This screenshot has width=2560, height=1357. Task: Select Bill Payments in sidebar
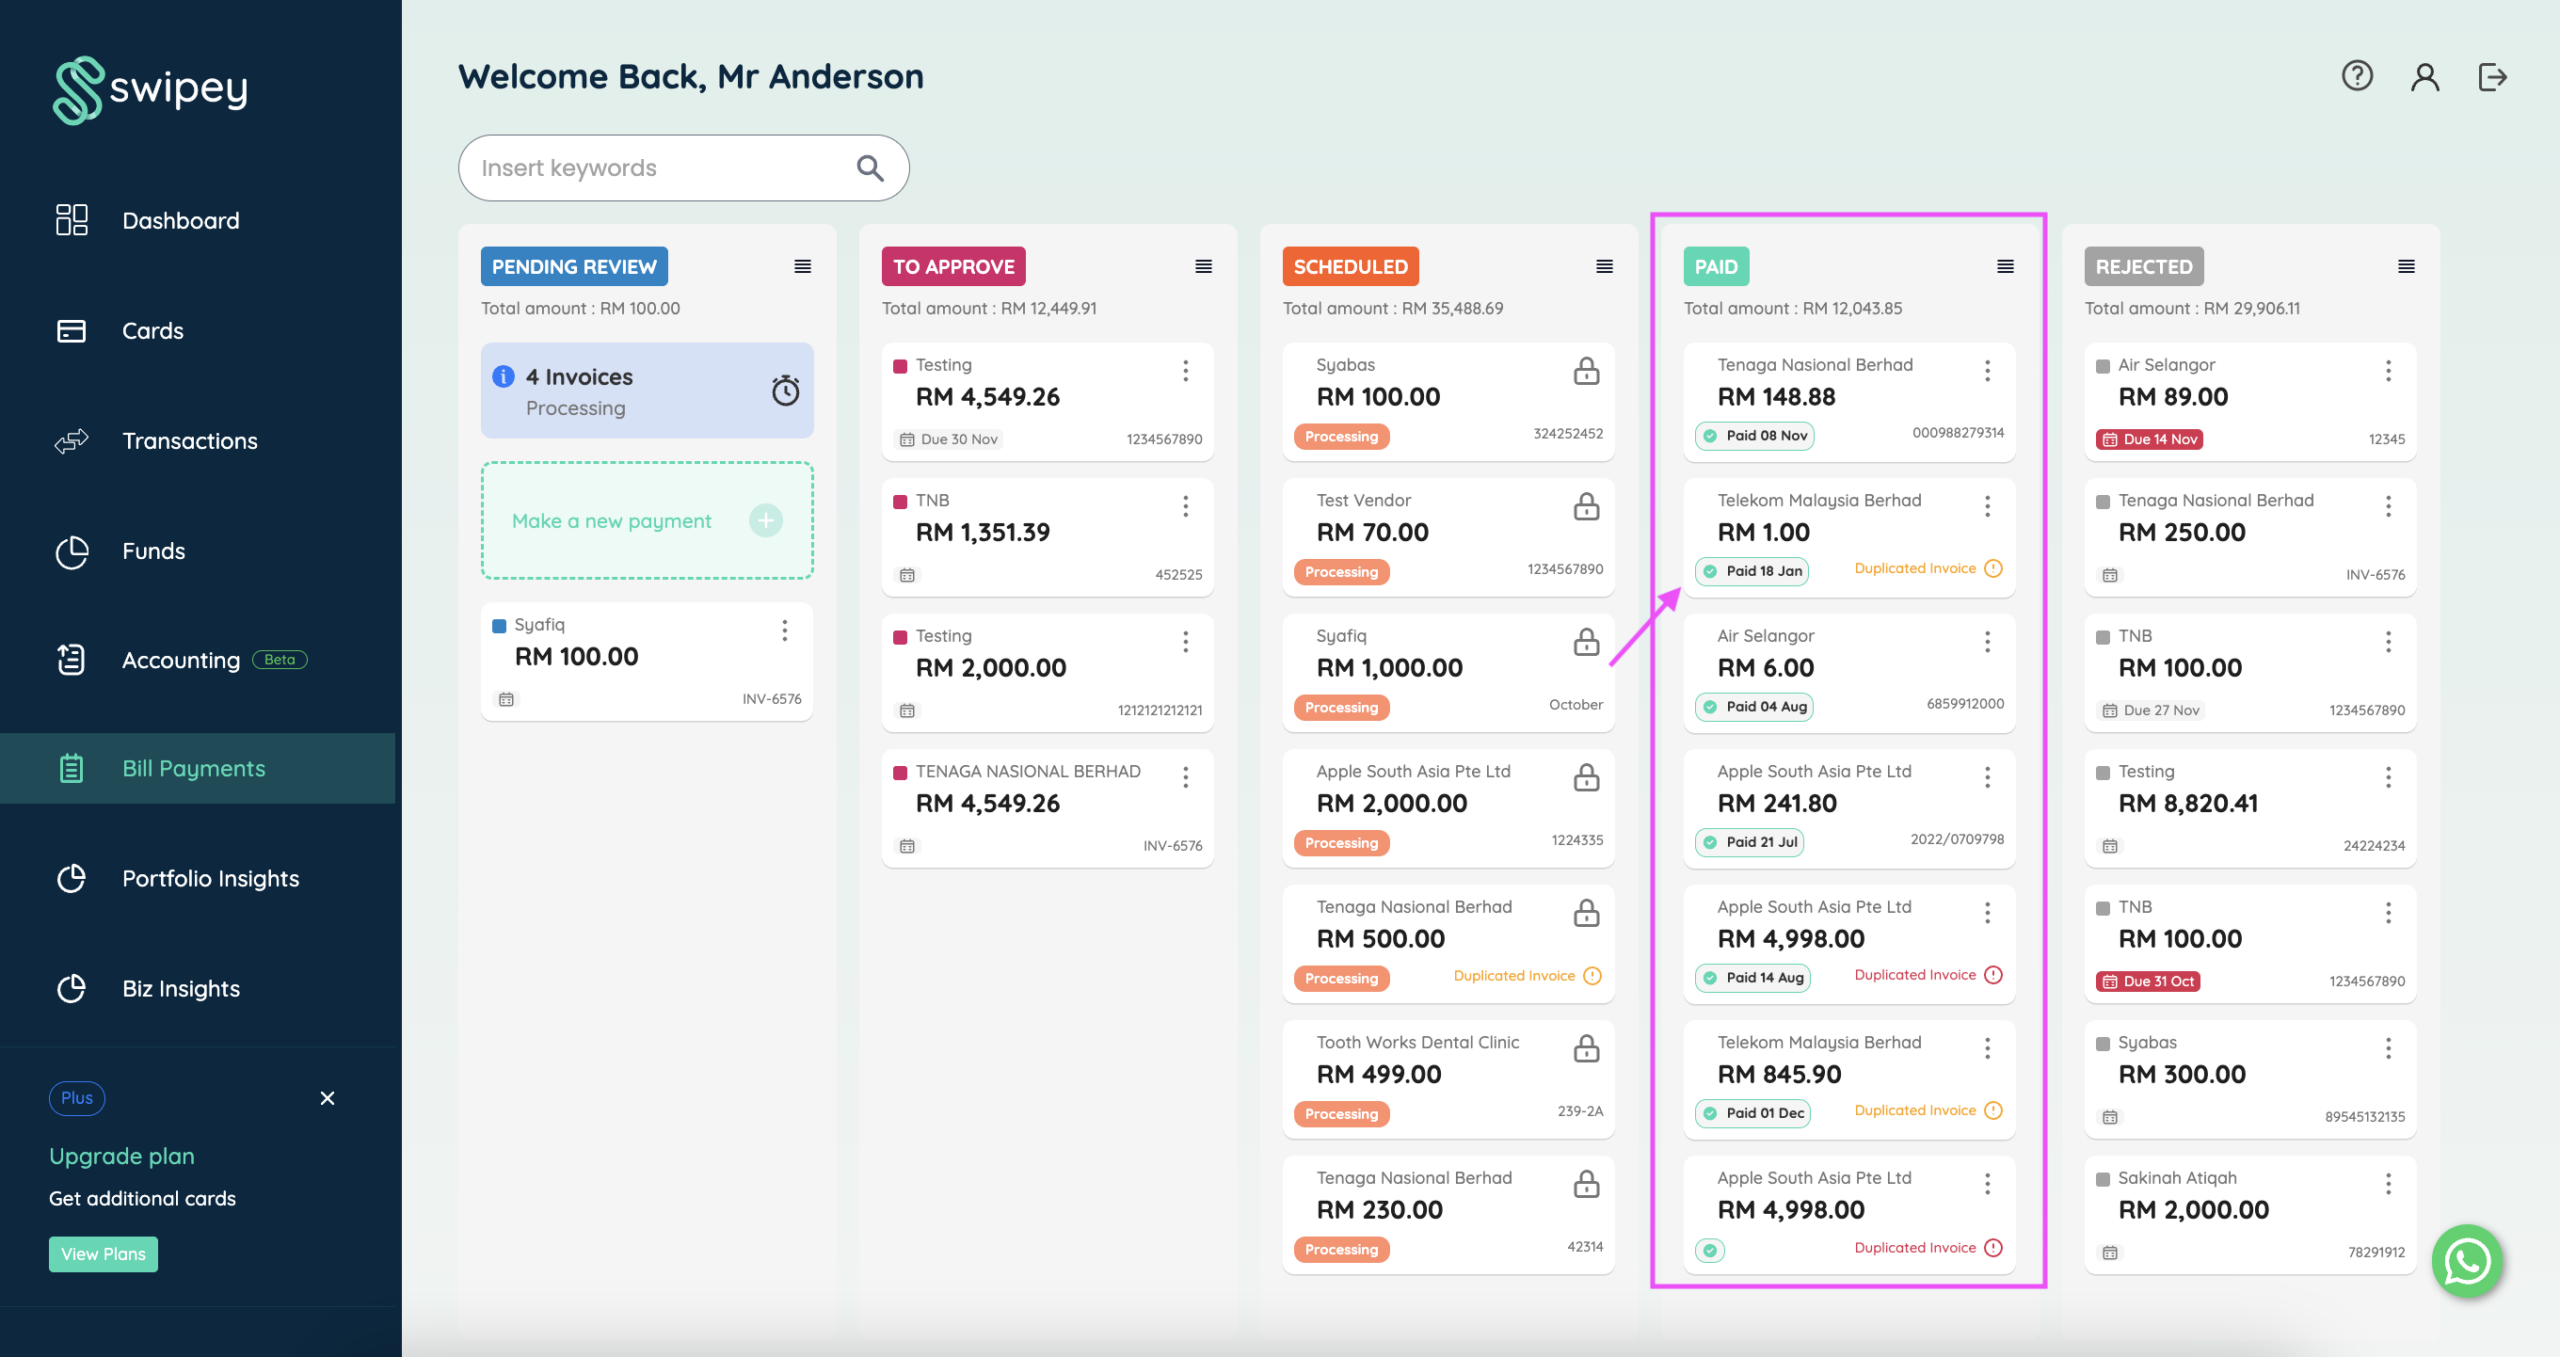[x=198, y=768]
